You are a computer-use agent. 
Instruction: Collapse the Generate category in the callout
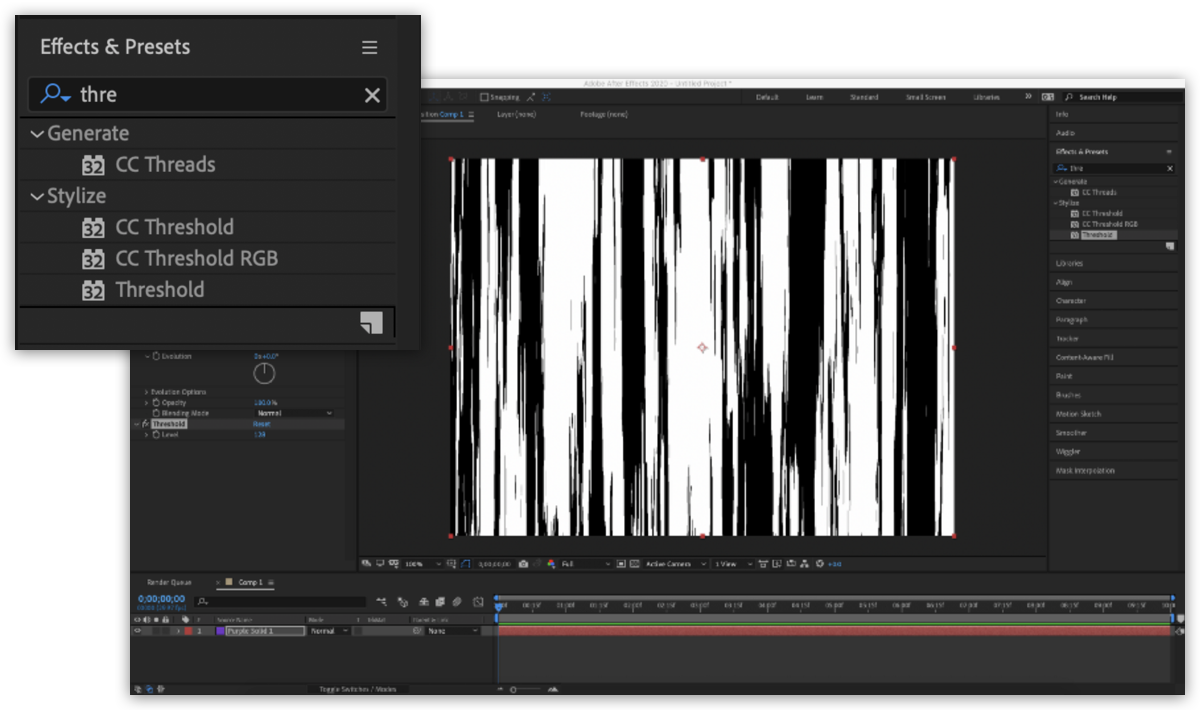click(37, 134)
